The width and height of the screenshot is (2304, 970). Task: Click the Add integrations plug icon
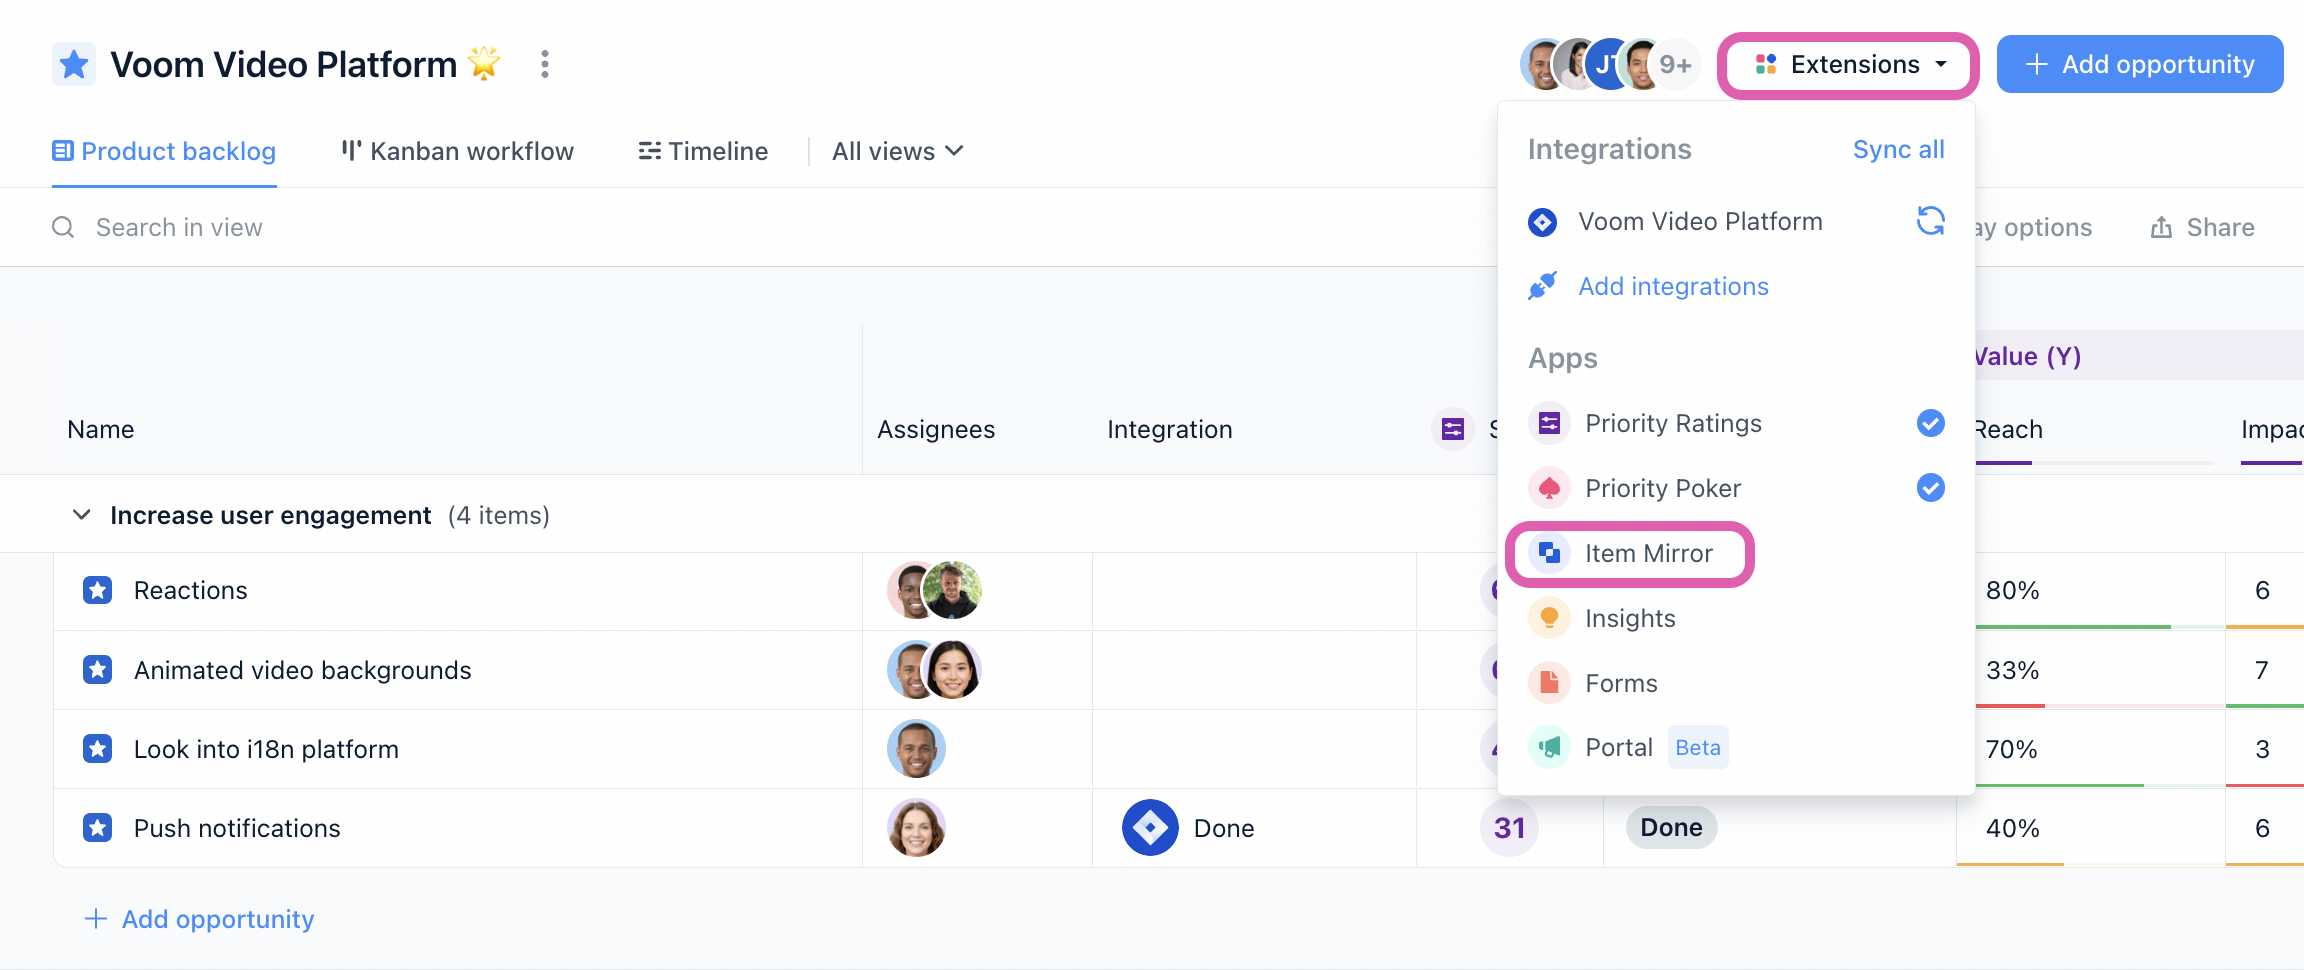tap(1543, 286)
